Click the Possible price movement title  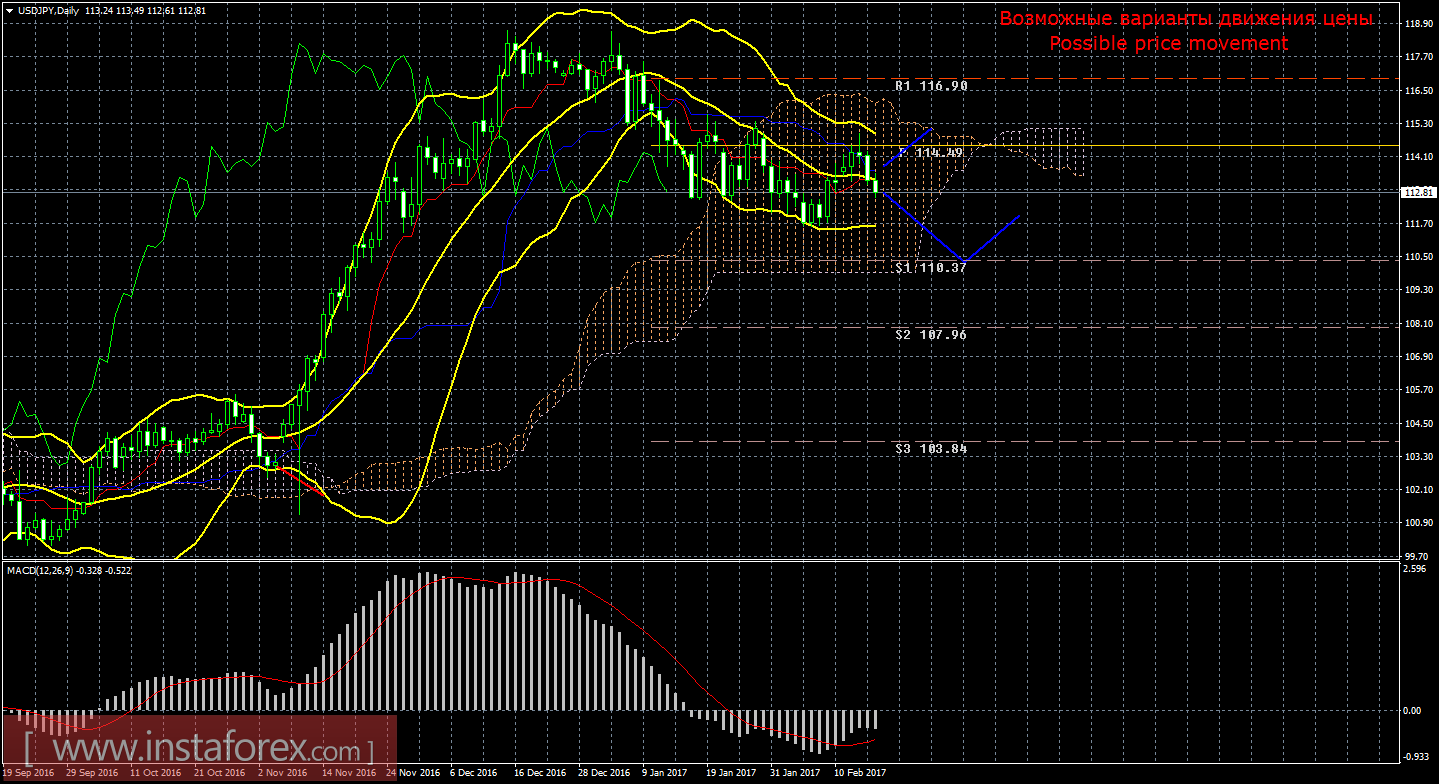1168,43
